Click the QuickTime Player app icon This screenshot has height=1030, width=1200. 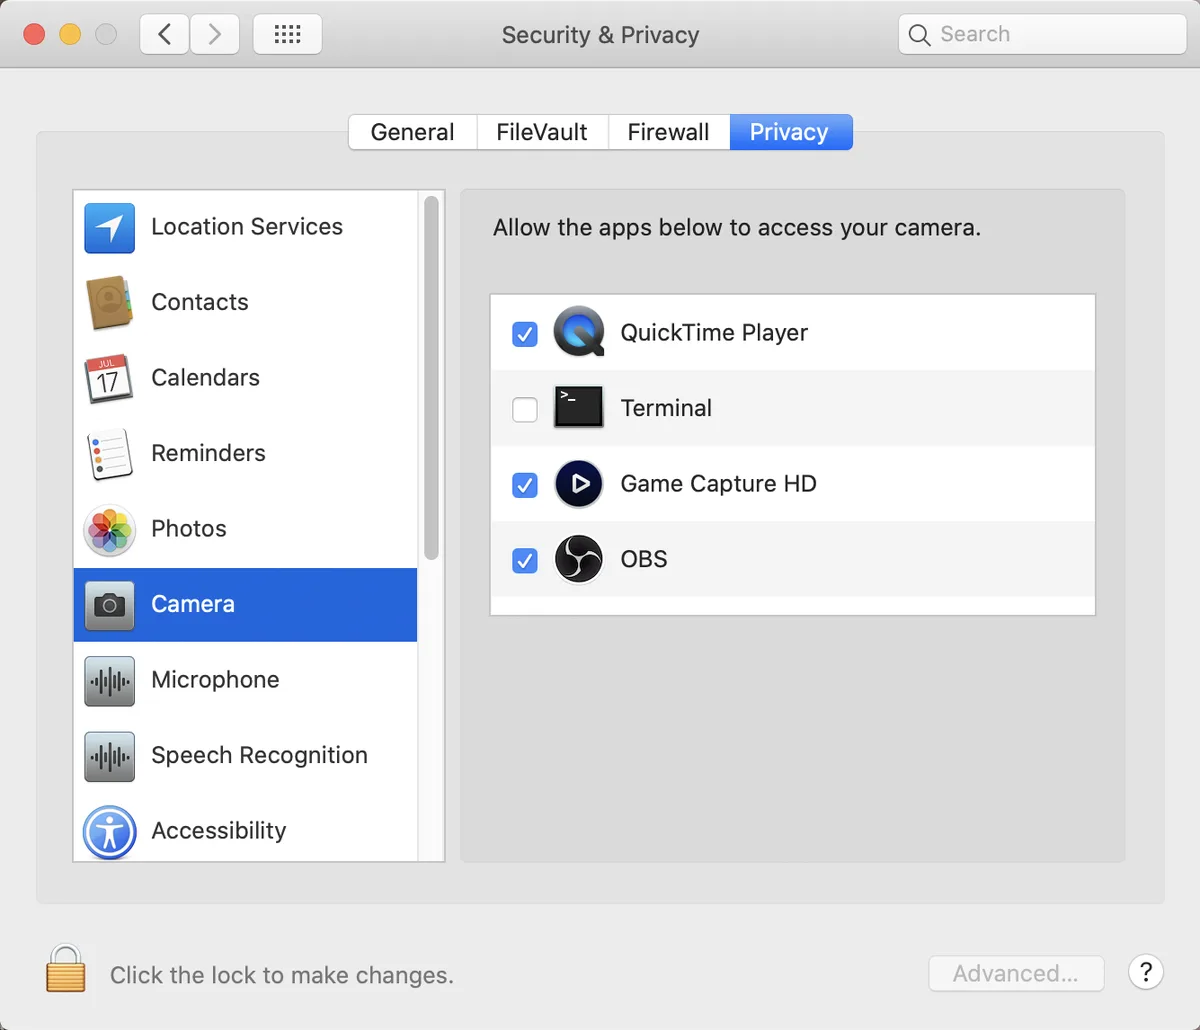point(579,332)
